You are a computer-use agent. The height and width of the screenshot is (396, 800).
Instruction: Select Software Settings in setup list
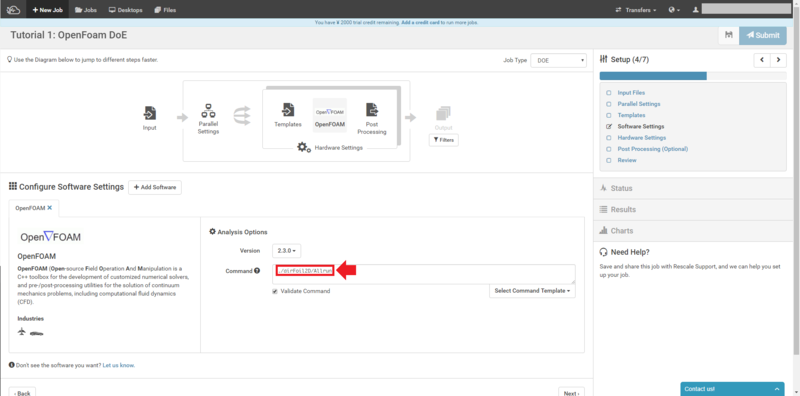point(641,127)
